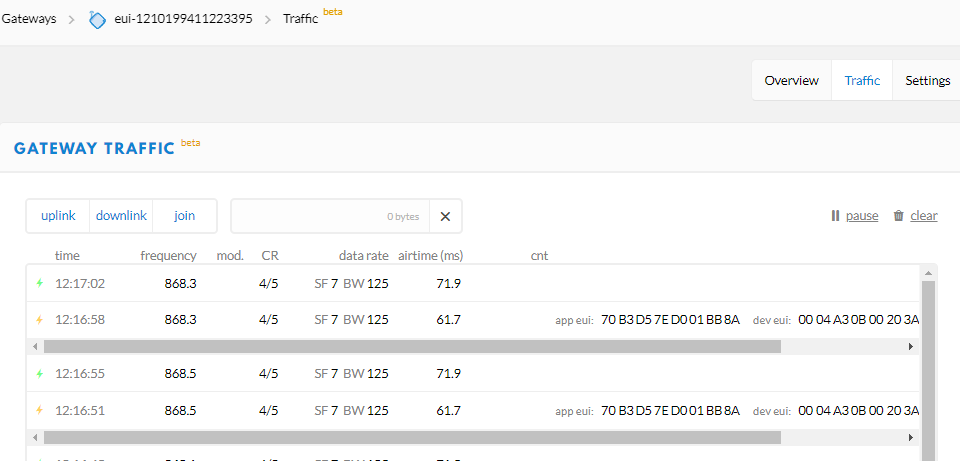Click the pause icon

835,216
